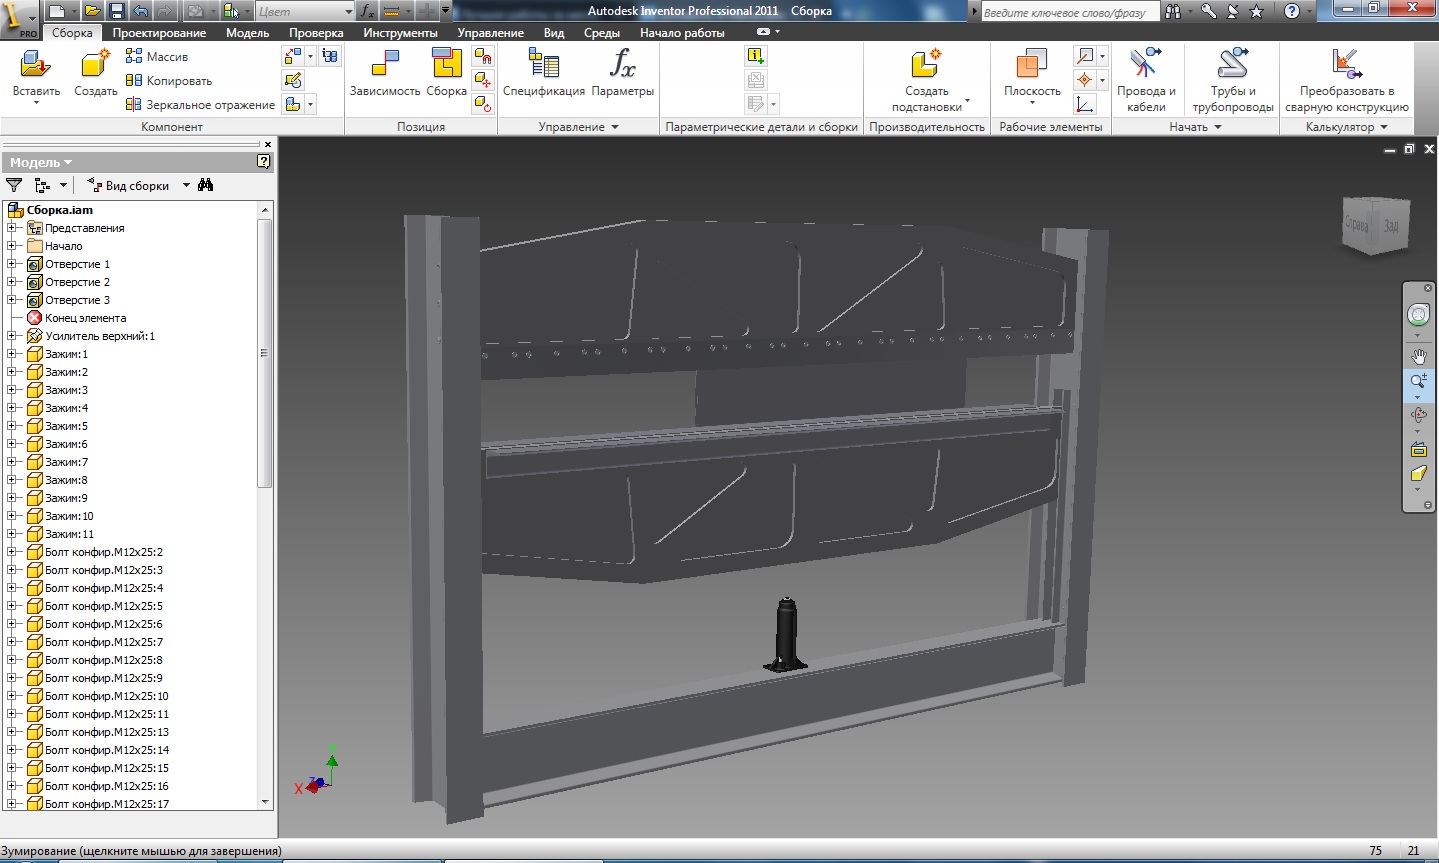Expand the Отверстие 1 tree node

[12, 264]
